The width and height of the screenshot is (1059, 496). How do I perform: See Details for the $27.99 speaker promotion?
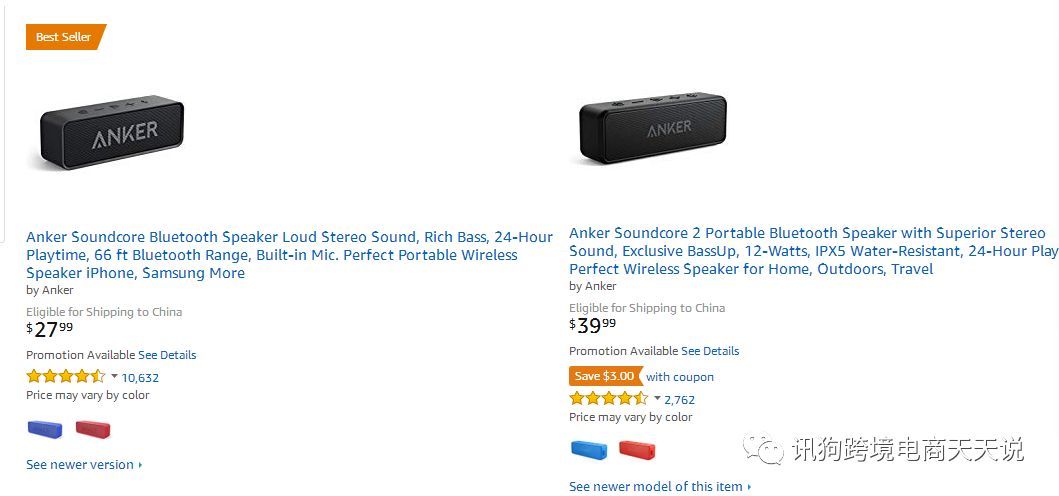tap(167, 355)
